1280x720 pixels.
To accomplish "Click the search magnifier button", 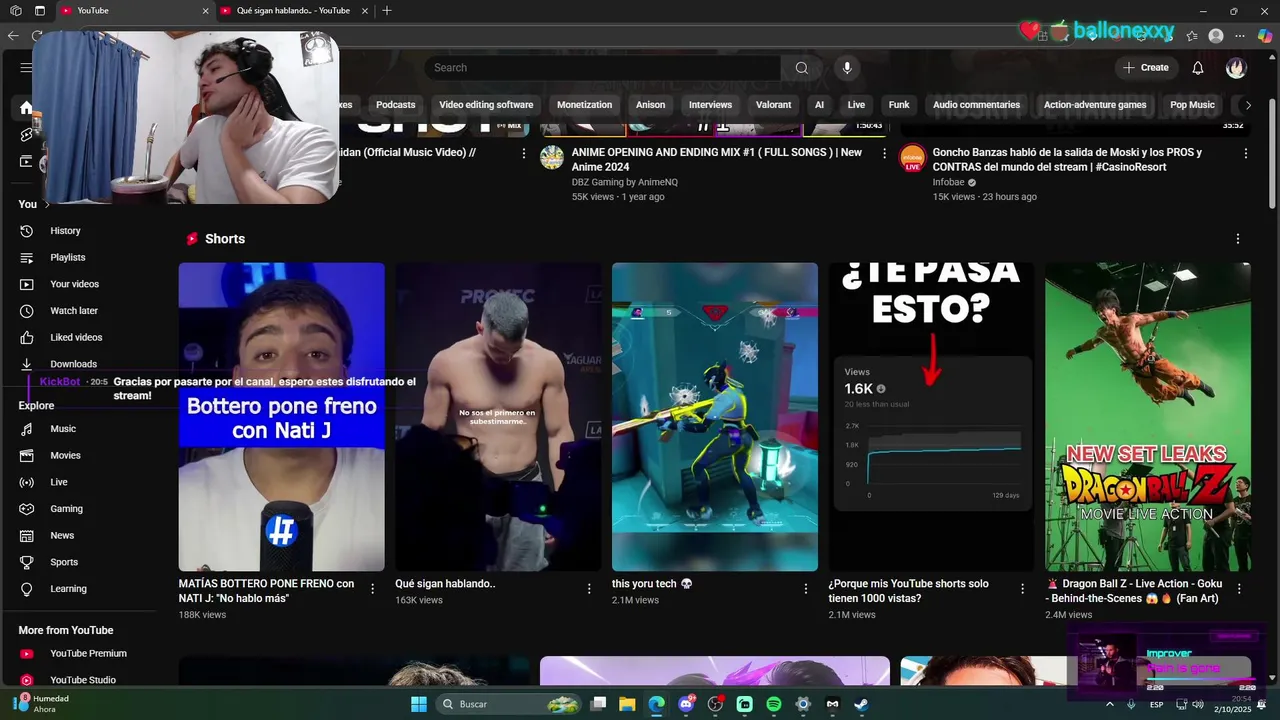I will click(x=801, y=68).
